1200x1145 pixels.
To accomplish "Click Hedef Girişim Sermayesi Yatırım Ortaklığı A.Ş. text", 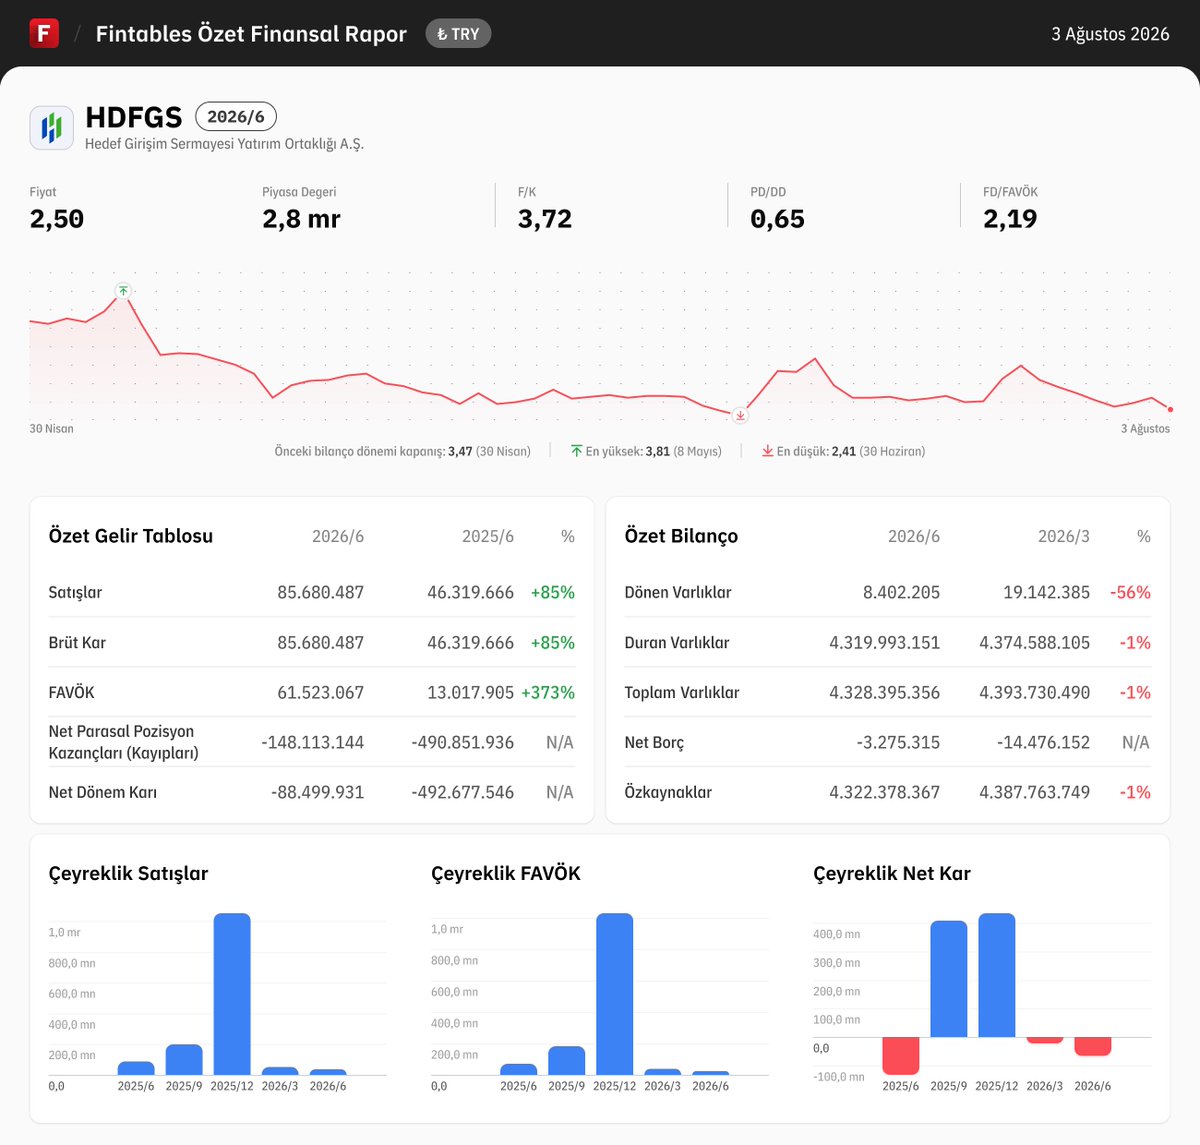I will coord(224,144).
